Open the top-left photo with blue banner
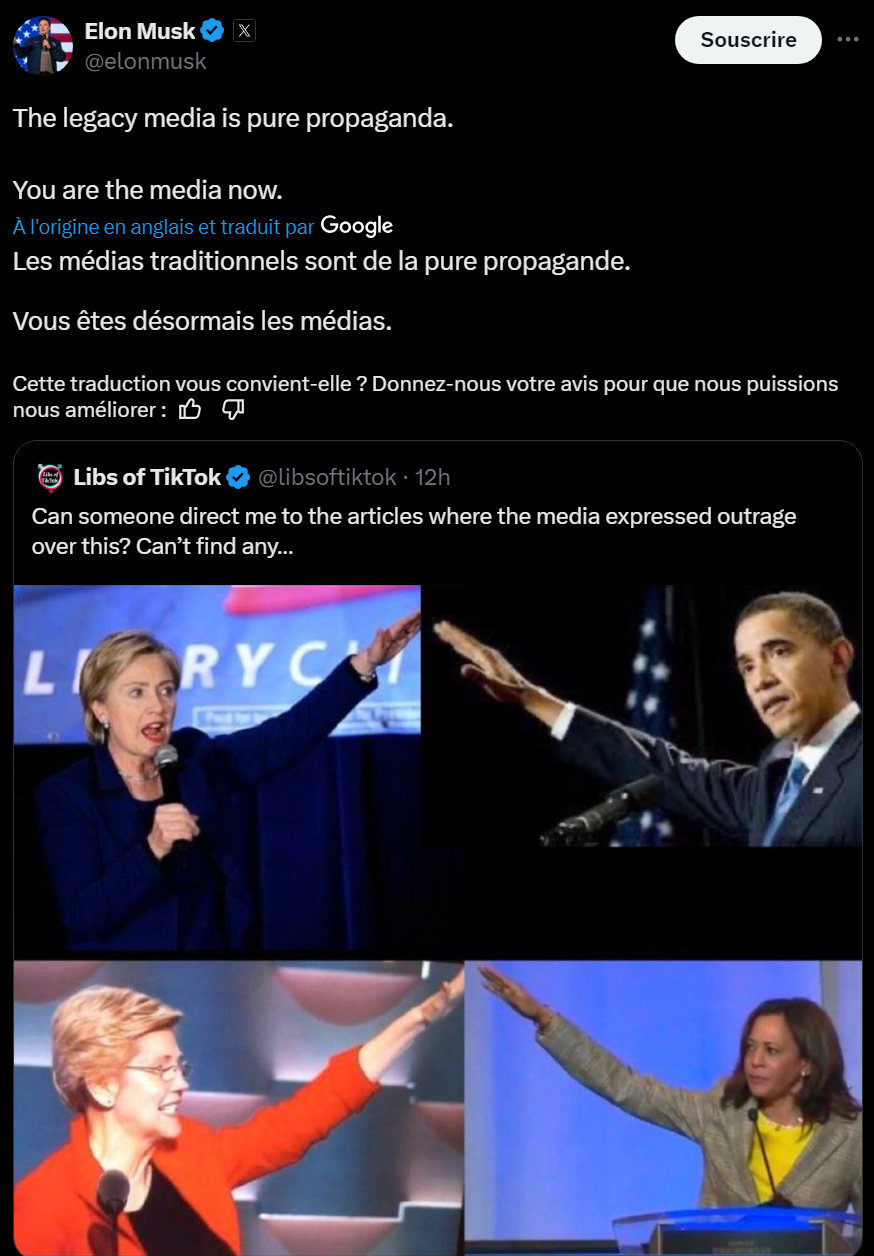The height and width of the screenshot is (1256, 874). (x=217, y=768)
